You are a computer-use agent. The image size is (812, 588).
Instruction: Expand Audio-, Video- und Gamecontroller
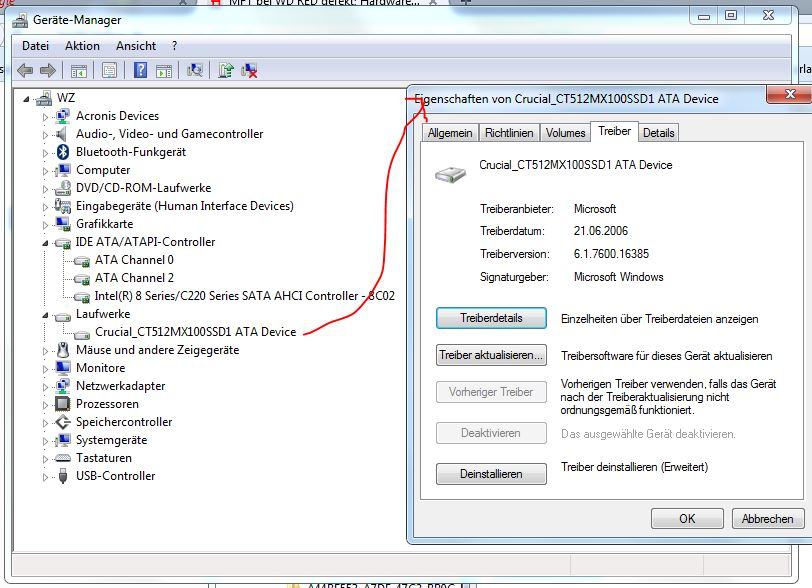pos(45,135)
